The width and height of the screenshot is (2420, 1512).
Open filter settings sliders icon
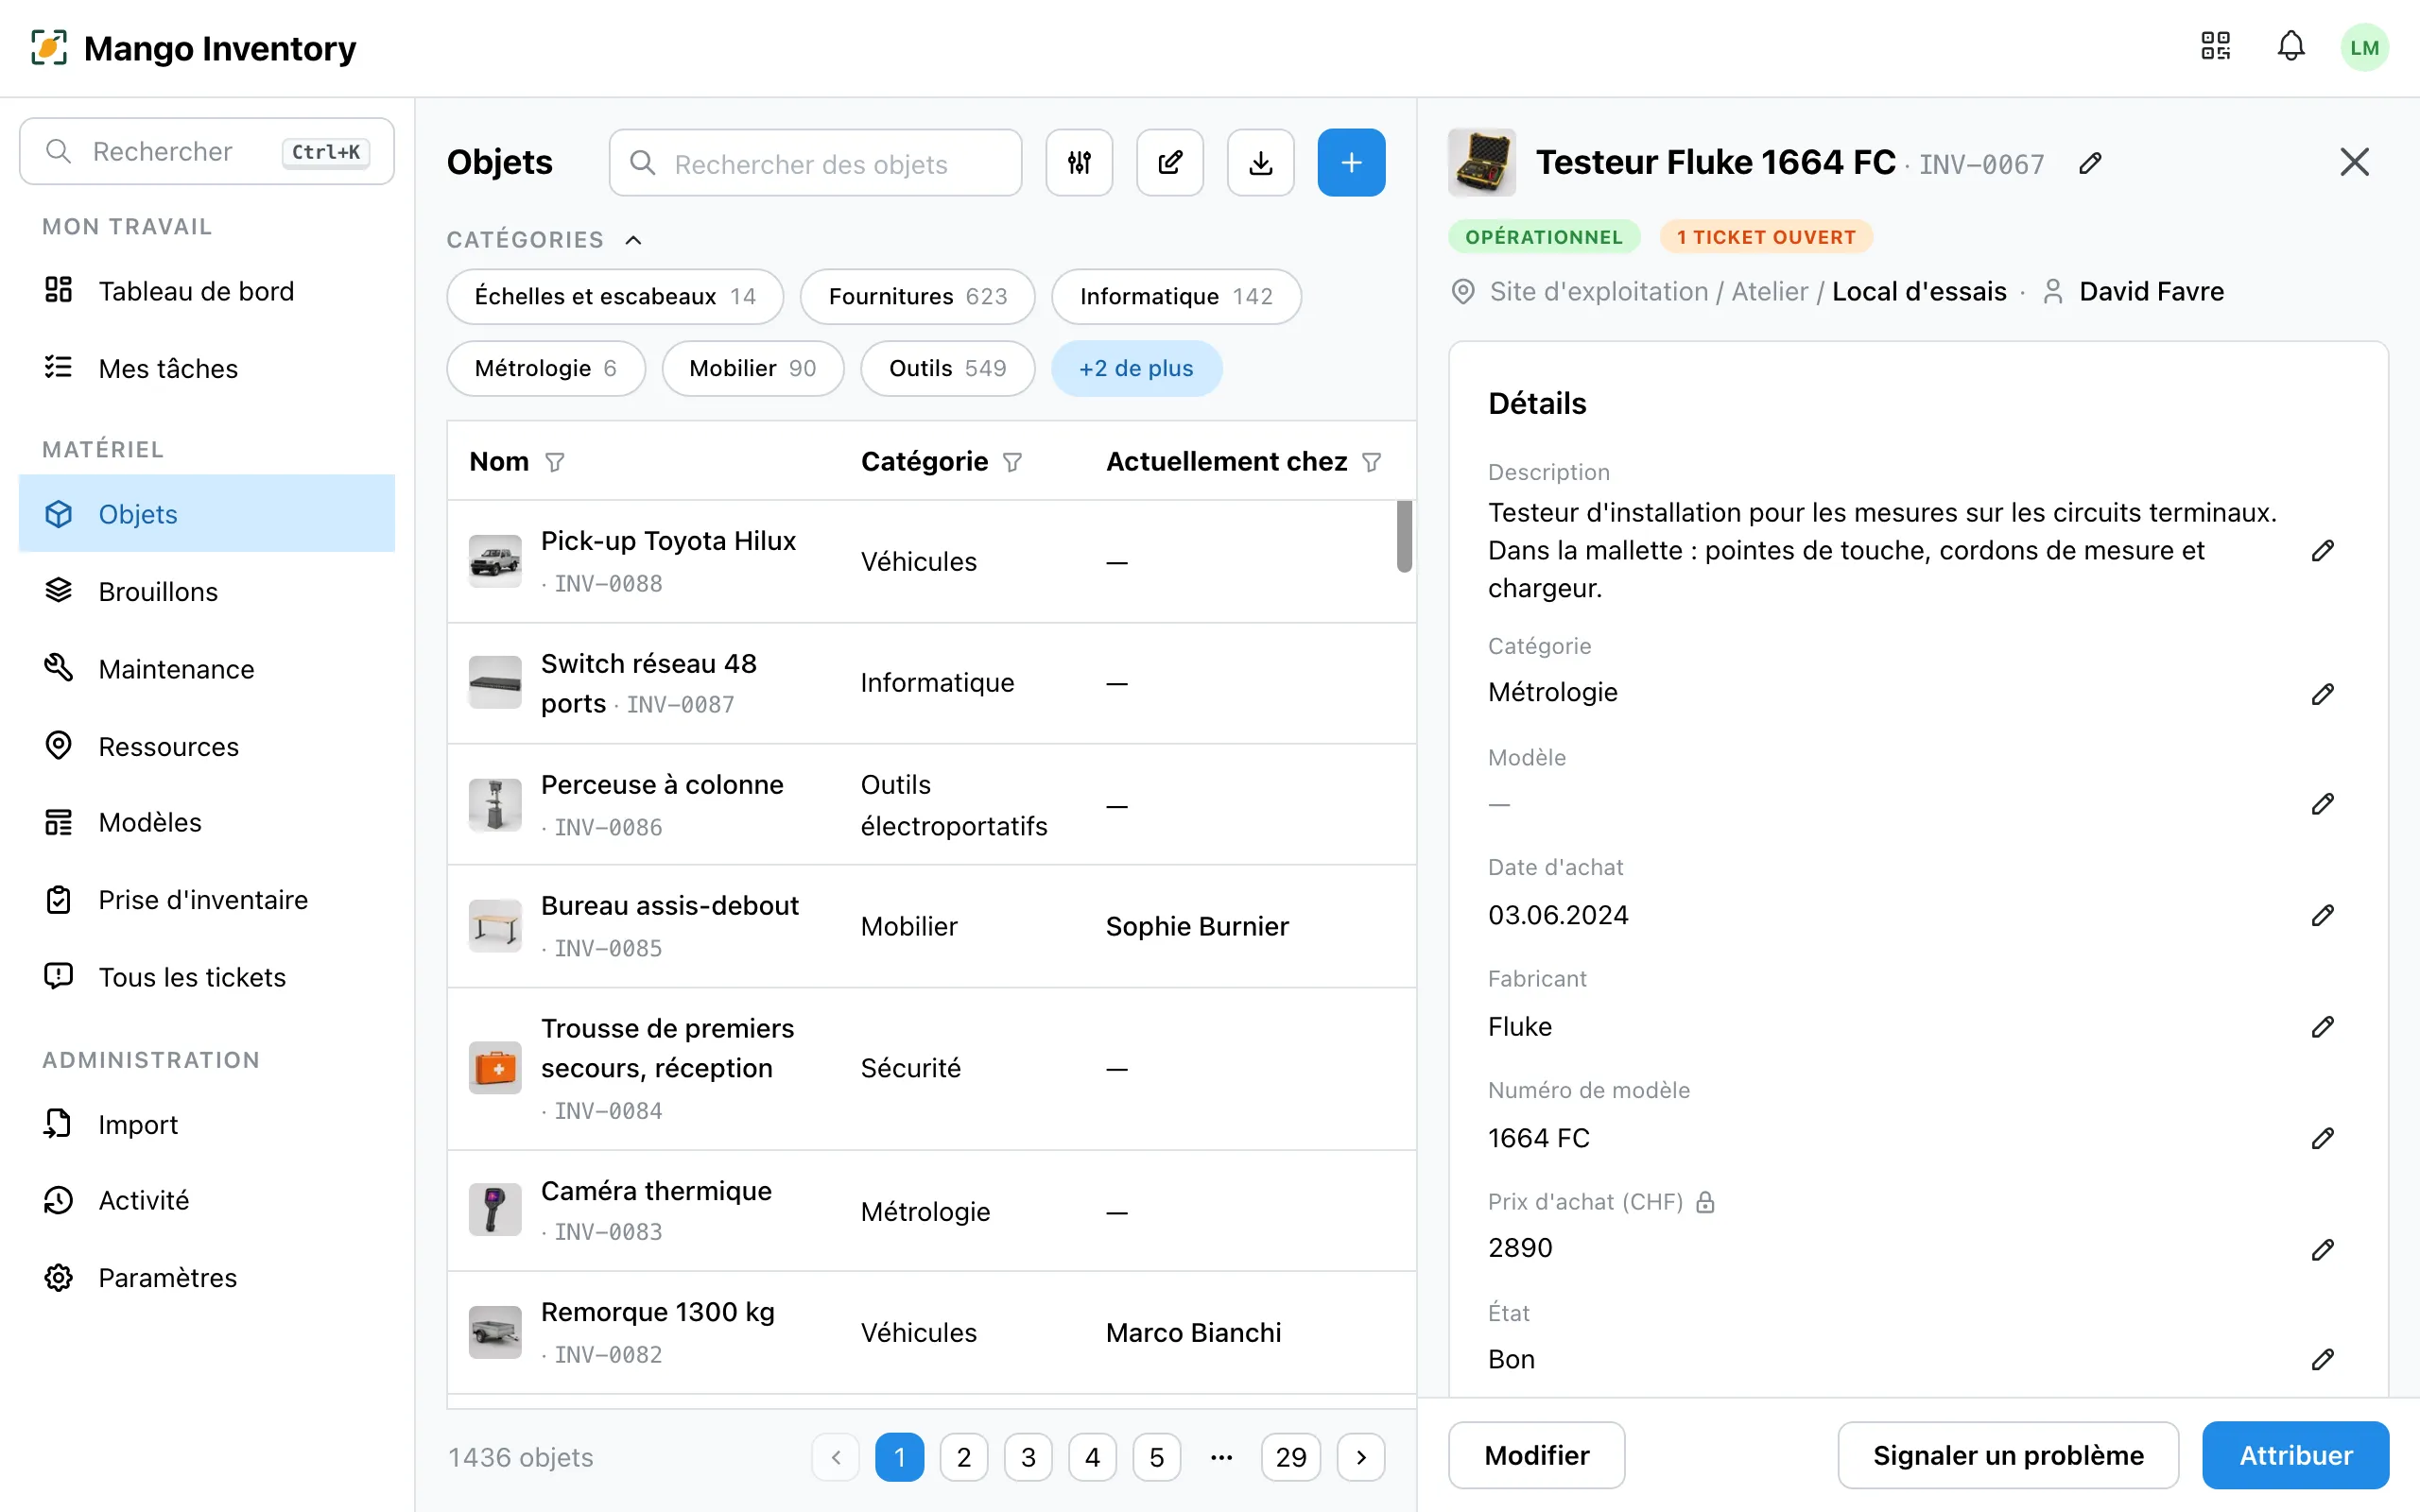click(x=1079, y=162)
